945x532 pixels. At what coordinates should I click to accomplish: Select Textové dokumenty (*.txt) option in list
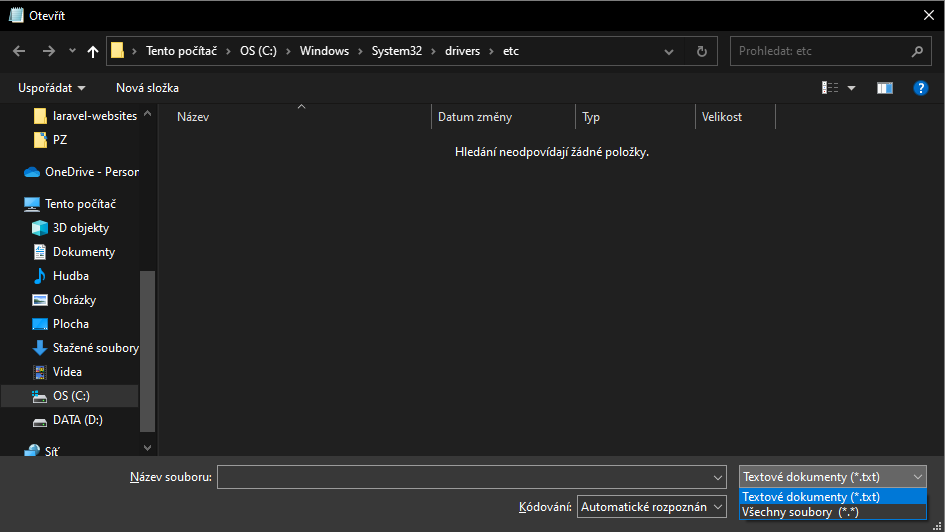[x=811, y=497]
